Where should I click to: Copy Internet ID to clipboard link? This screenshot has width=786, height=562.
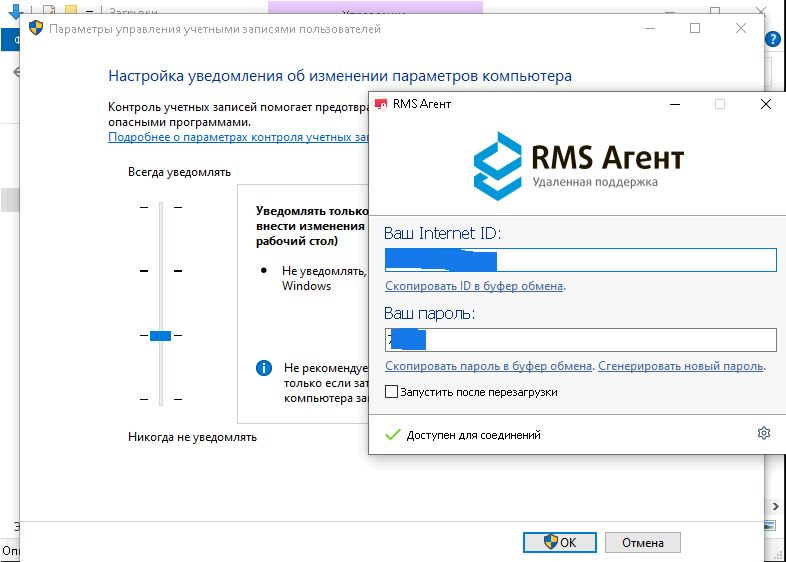coord(474,286)
